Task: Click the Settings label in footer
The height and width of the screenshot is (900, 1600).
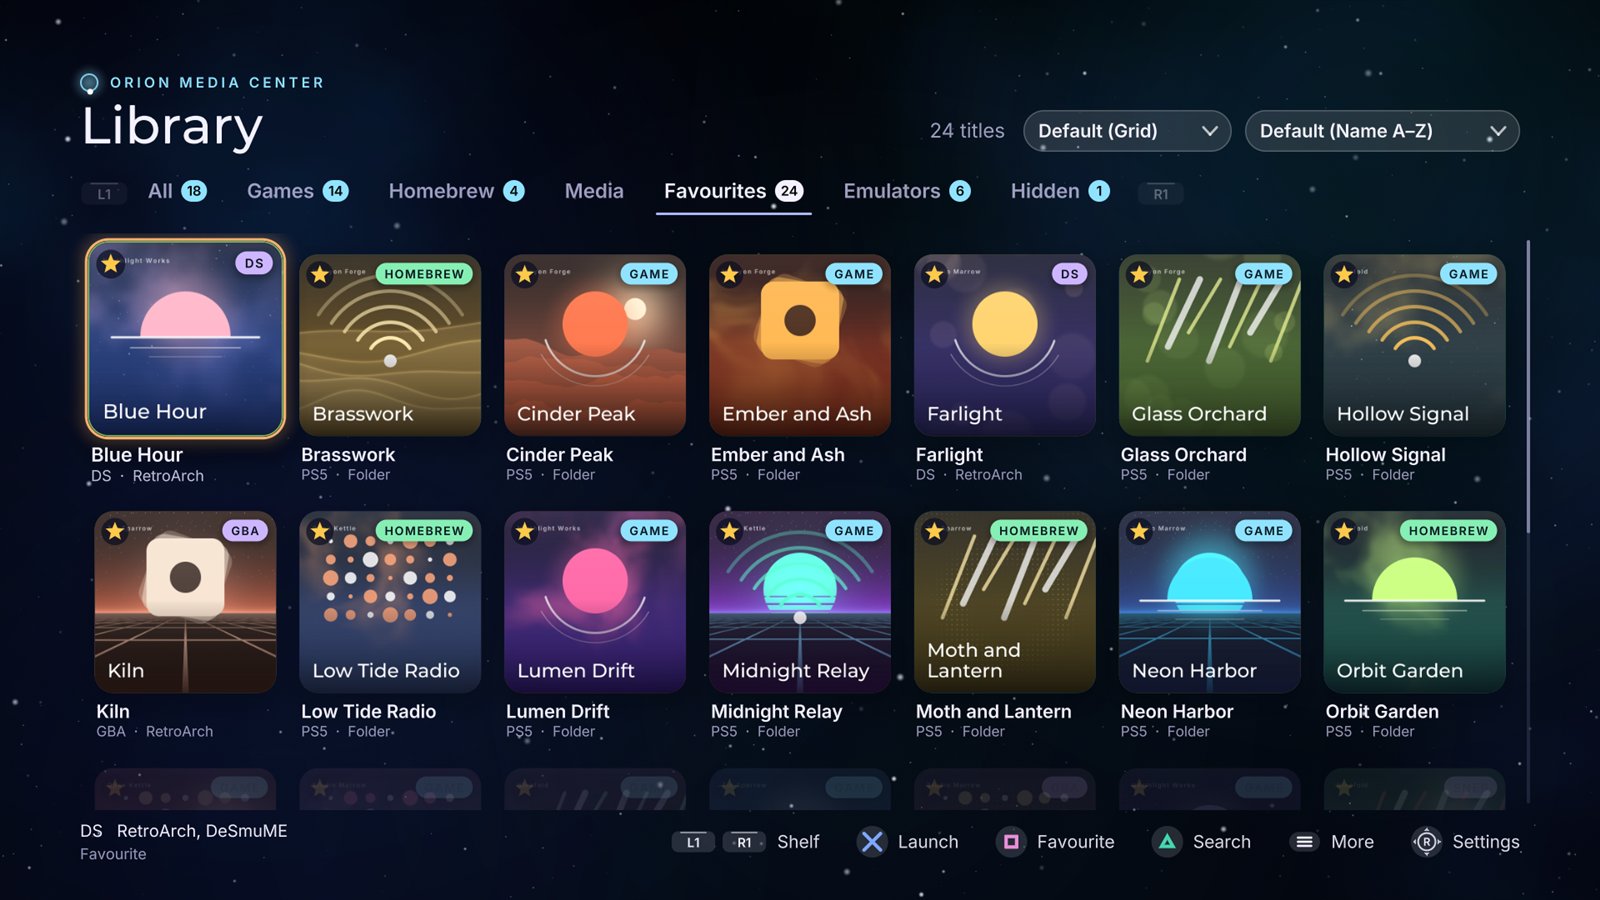Action: [1486, 842]
